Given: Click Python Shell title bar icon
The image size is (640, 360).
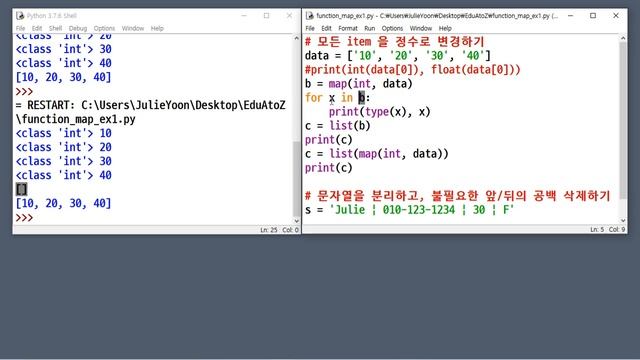Looking at the screenshot, I should tap(20, 16).
